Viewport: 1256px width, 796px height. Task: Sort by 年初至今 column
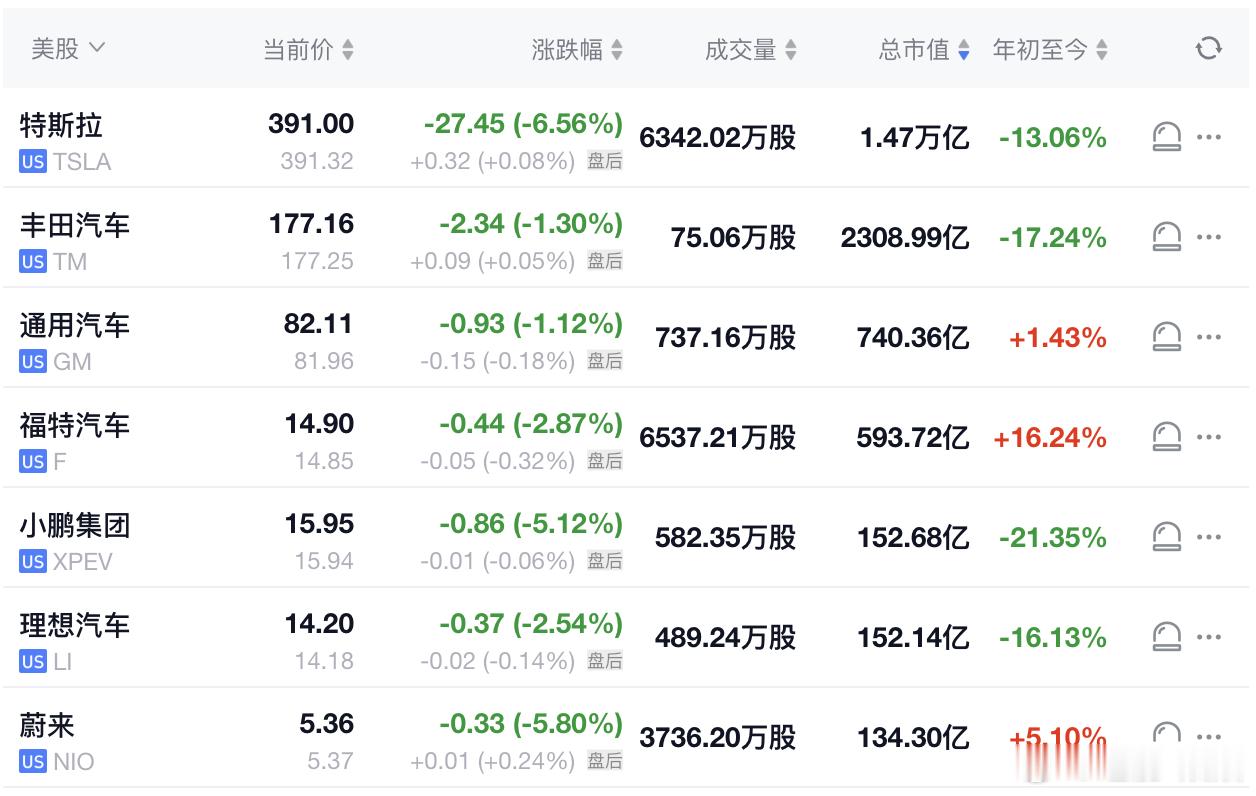tap(1050, 50)
